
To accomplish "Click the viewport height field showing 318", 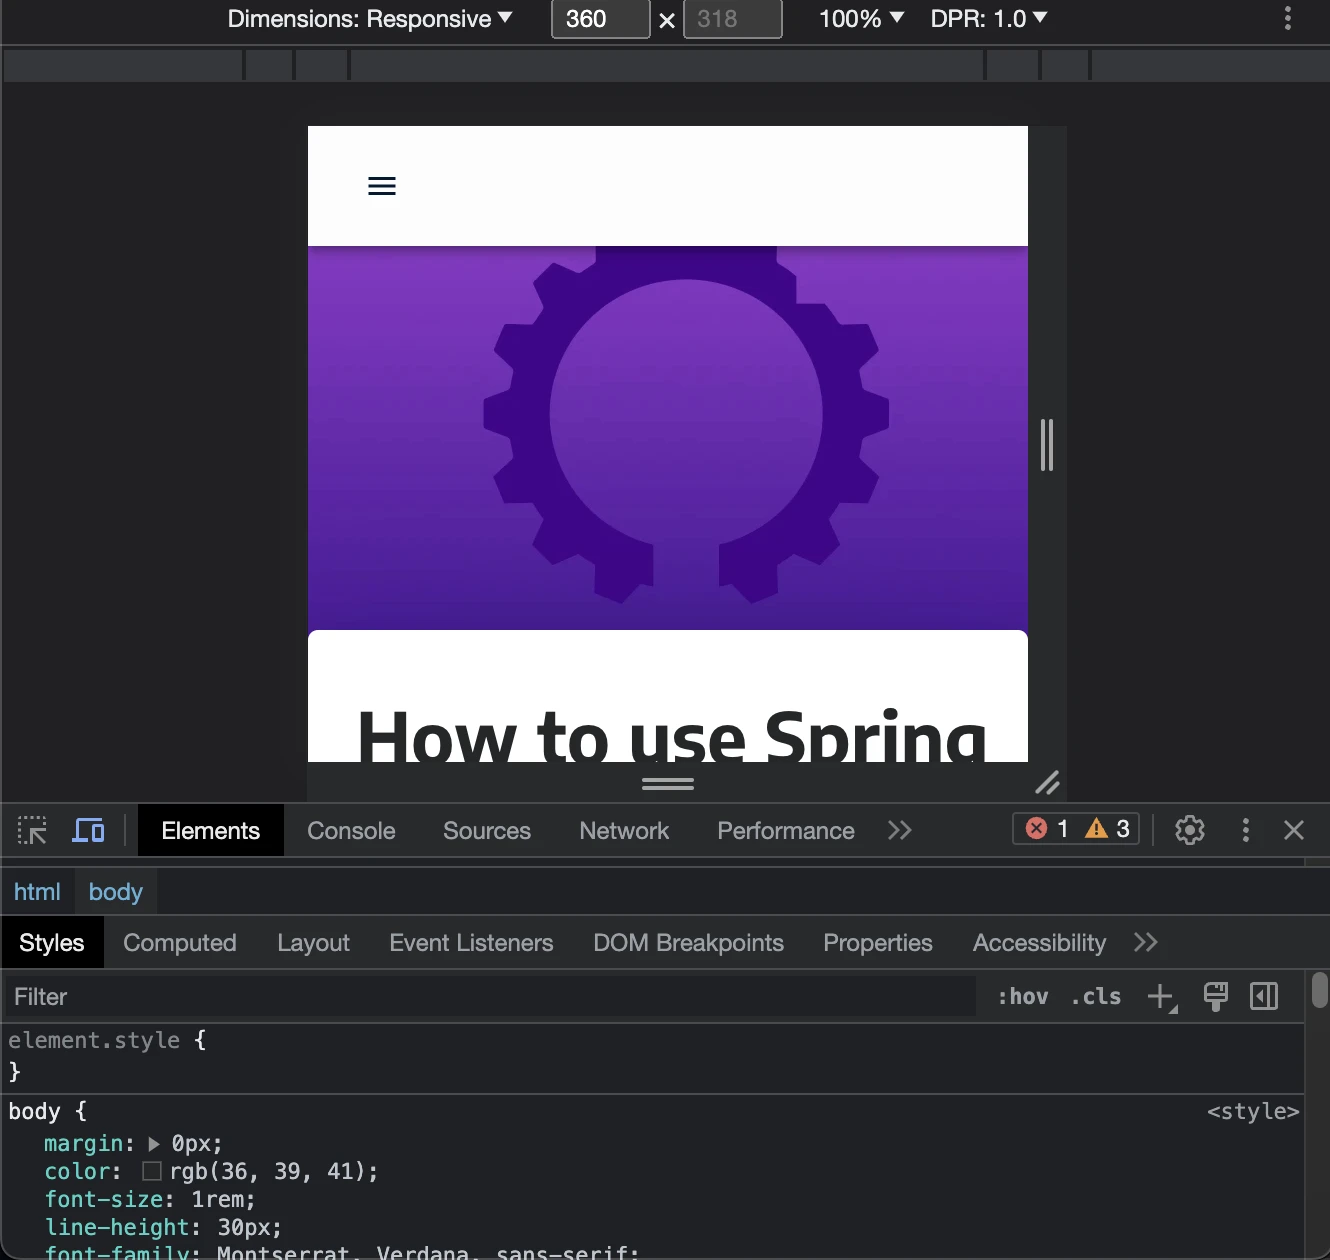I will tap(733, 19).
